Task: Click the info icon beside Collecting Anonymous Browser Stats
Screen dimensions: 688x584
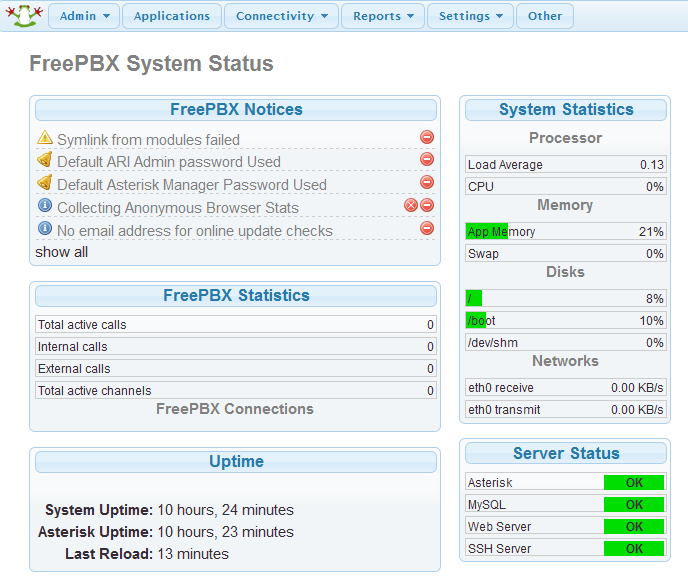Action: [x=45, y=205]
